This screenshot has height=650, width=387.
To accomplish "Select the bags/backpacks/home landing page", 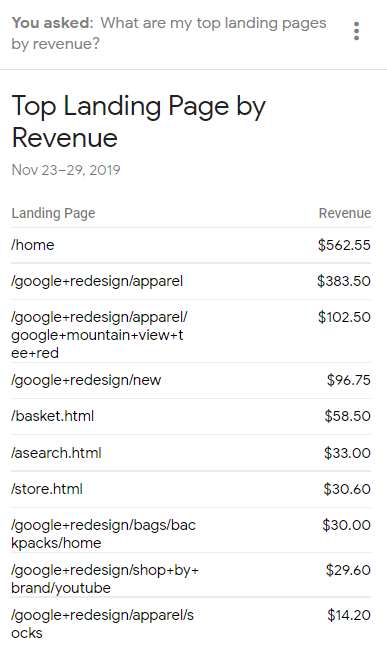I will click(x=104, y=534).
